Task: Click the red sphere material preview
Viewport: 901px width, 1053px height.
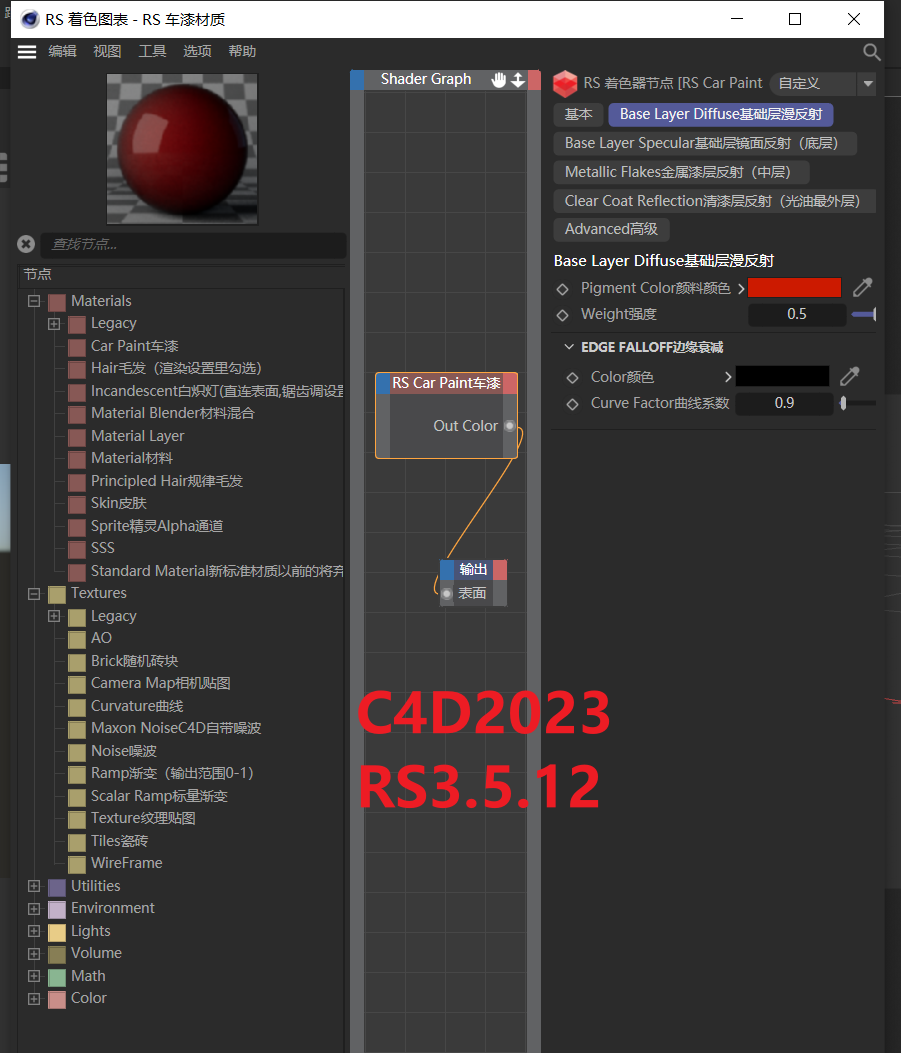Action: pyautogui.click(x=182, y=149)
